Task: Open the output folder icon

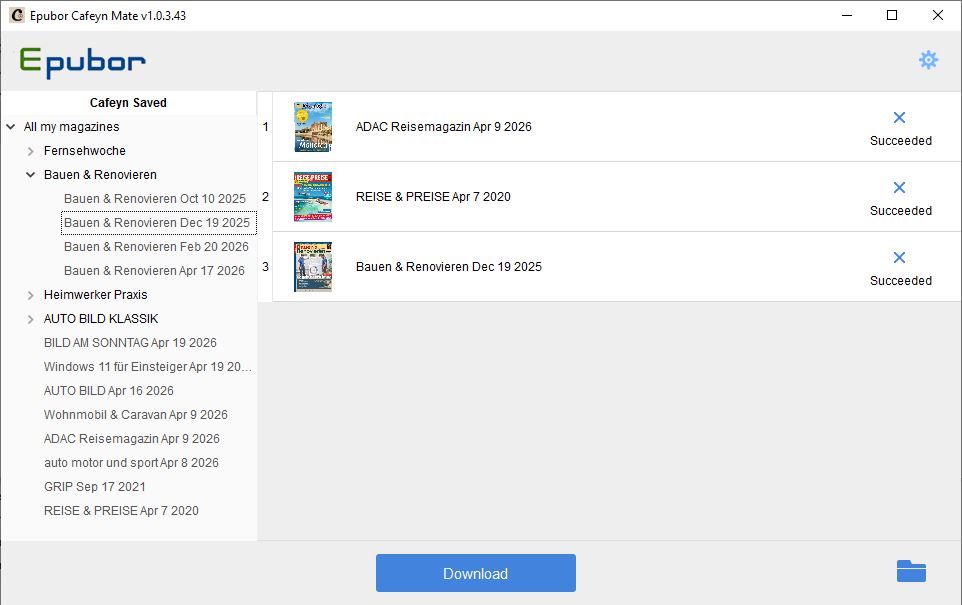Action: coord(910,571)
